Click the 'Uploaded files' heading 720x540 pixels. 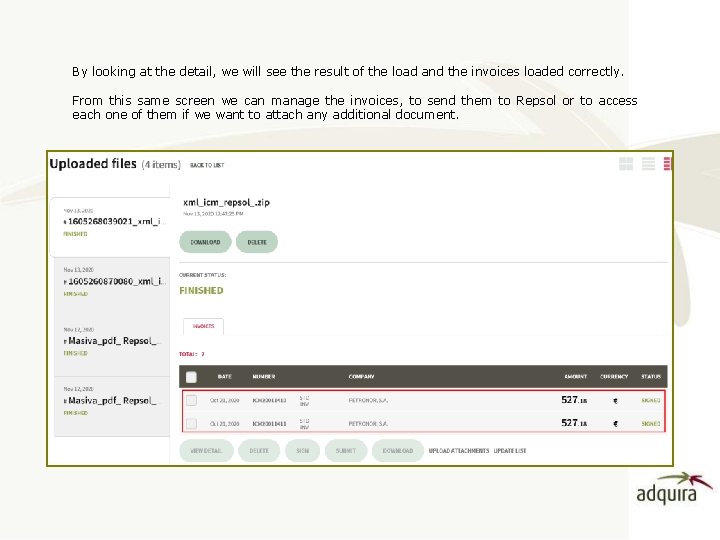point(93,164)
